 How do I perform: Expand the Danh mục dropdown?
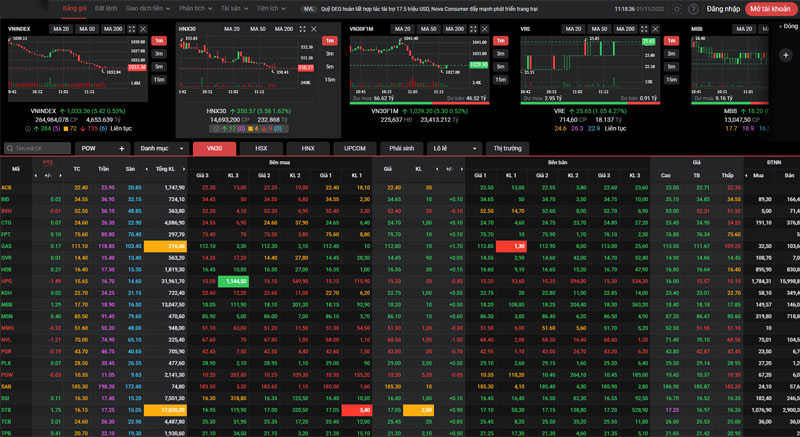pyautogui.click(x=161, y=148)
